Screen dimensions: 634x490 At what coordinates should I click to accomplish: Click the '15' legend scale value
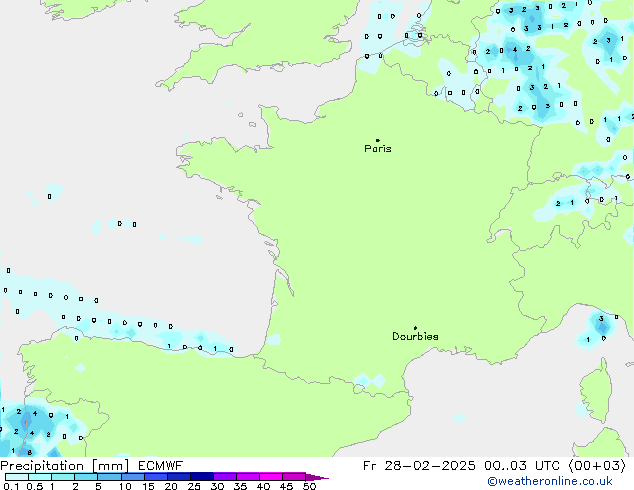coord(148,486)
